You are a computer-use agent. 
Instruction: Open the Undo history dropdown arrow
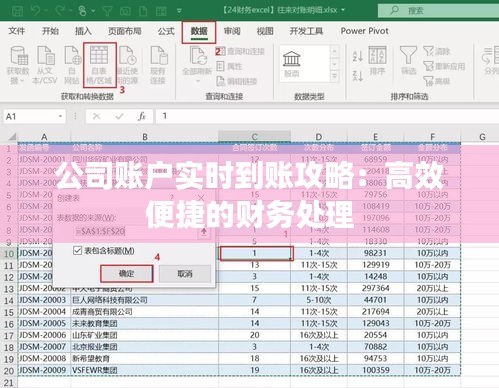(46, 11)
